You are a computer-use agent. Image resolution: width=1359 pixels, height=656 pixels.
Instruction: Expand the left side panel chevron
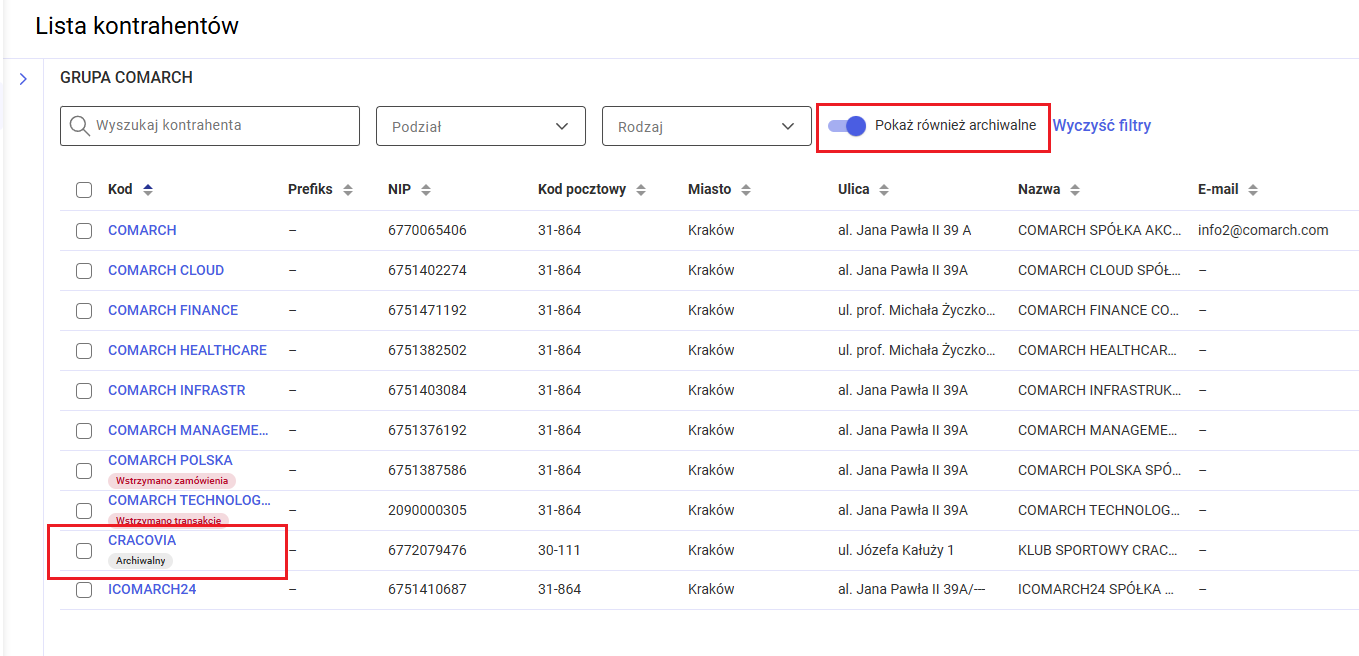[x=23, y=79]
